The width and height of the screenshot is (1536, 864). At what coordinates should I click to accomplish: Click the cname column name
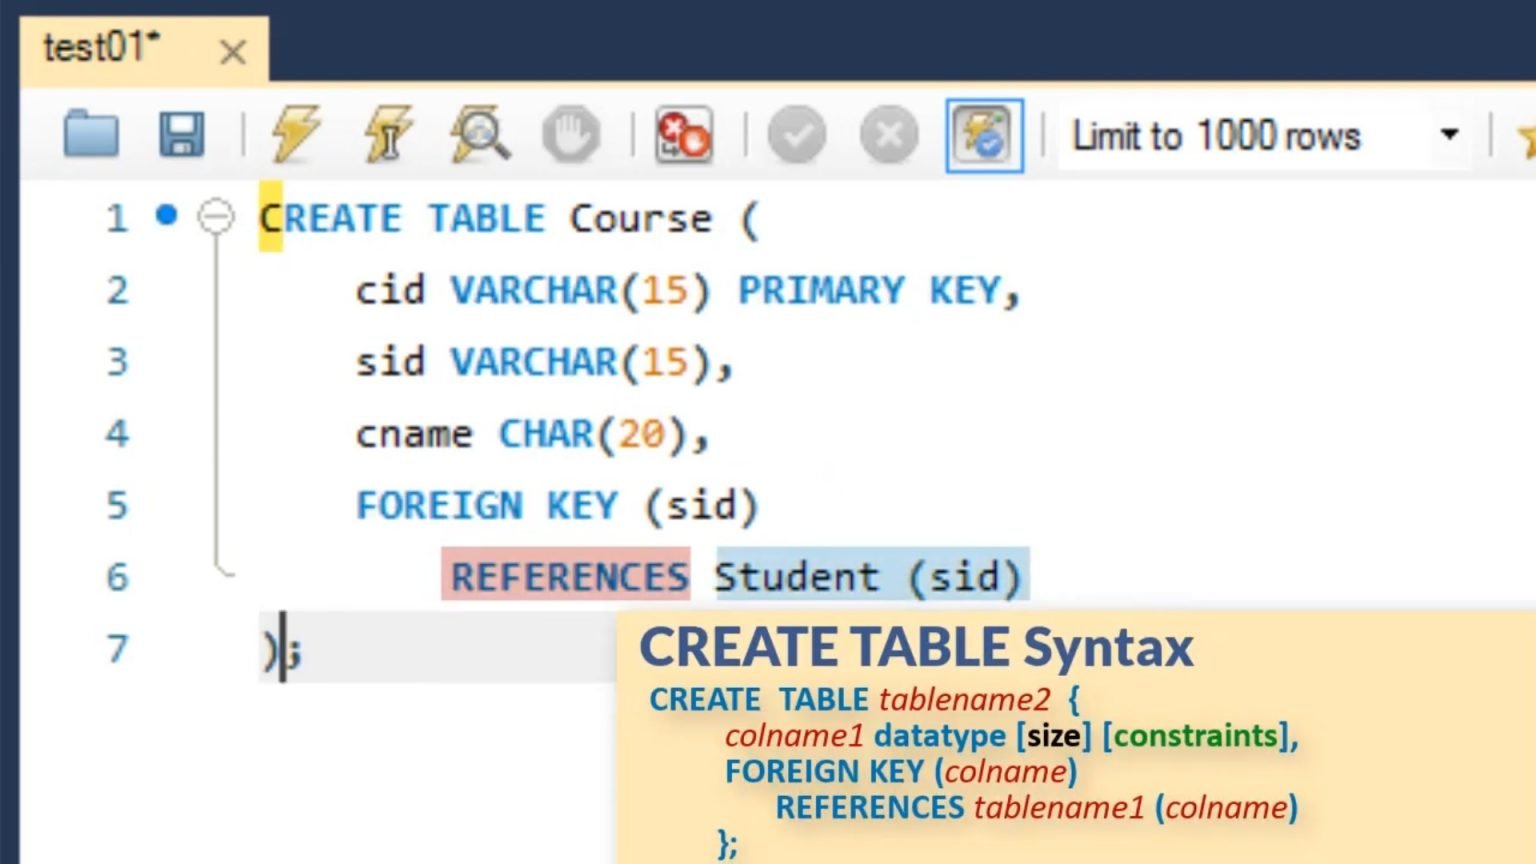[x=413, y=434]
